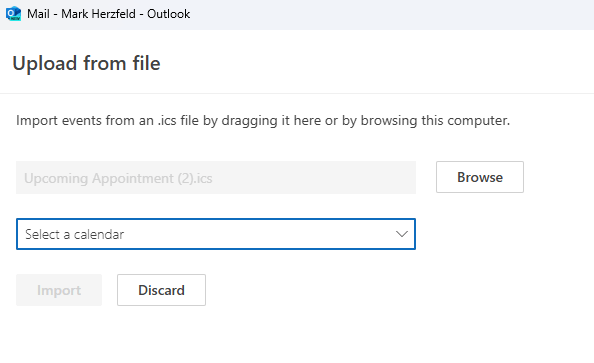This screenshot has height=363, width=594.
Task: Click the word 'Upload' in the page heading
Action: [45, 64]
